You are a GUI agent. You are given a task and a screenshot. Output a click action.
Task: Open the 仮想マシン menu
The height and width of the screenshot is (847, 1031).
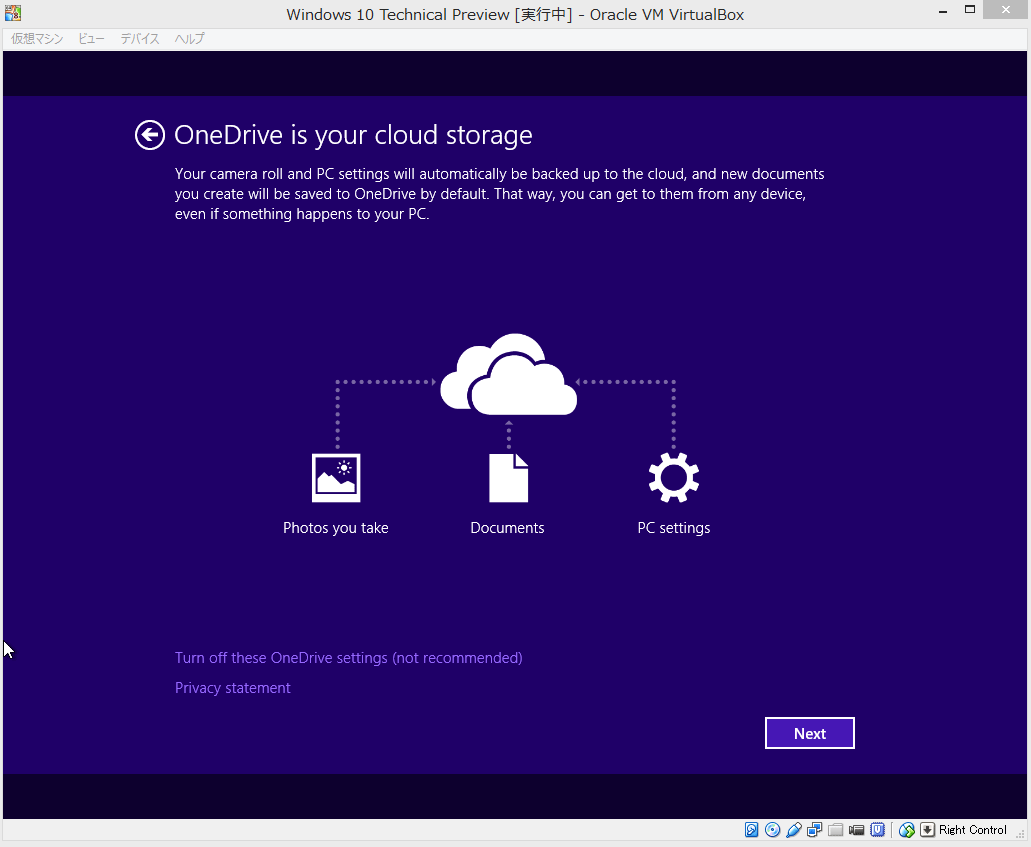pyautogui.click(x=37, y=39)
